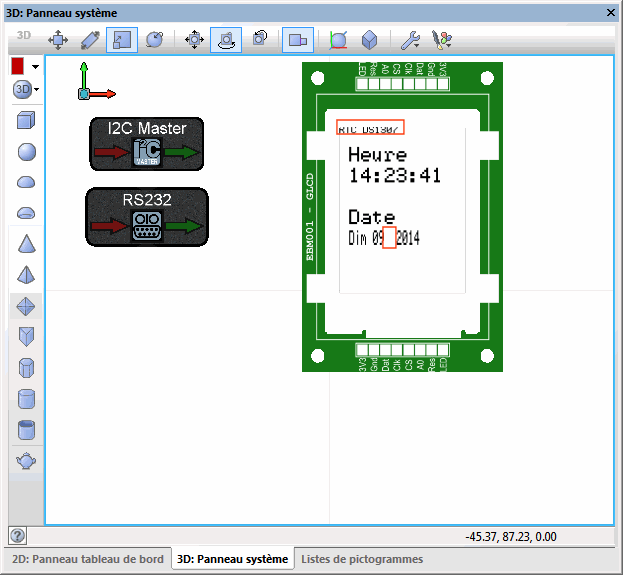Expand the 3D mode dropdown arrow
Screen dimensions: 623x575
click(x=37, y=89)
